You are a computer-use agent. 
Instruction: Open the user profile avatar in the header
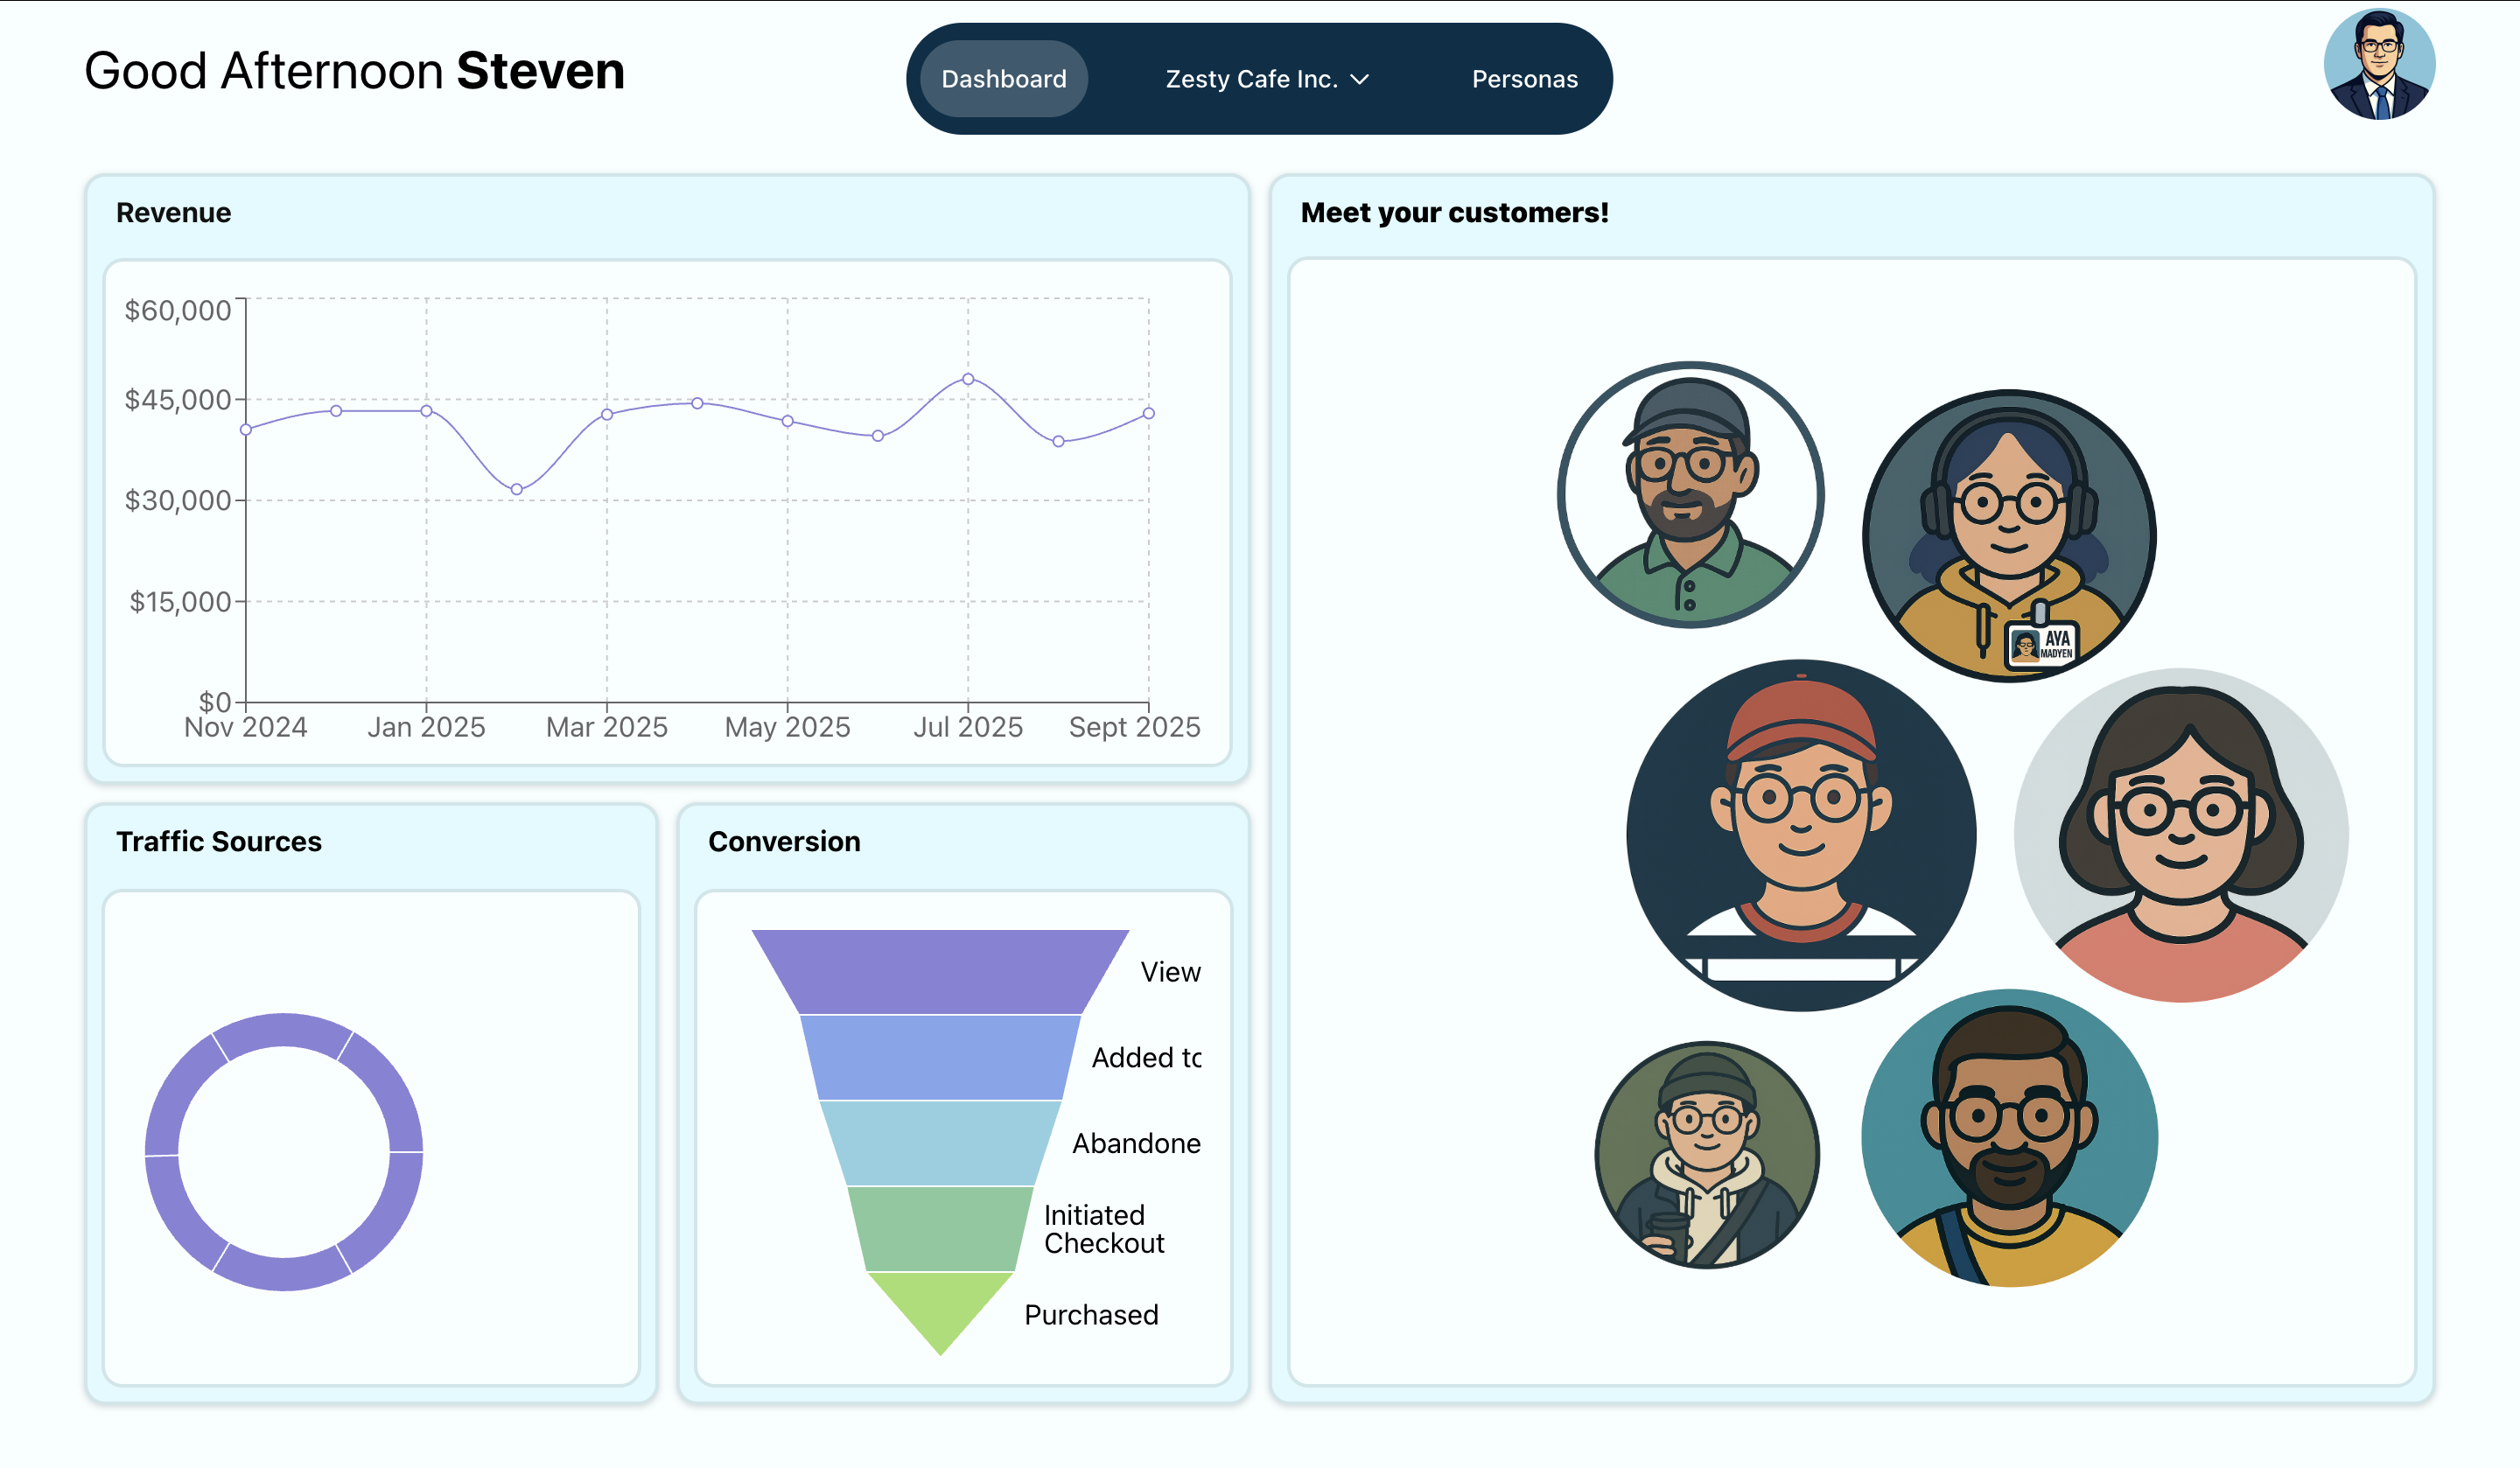click(2379, 65)
